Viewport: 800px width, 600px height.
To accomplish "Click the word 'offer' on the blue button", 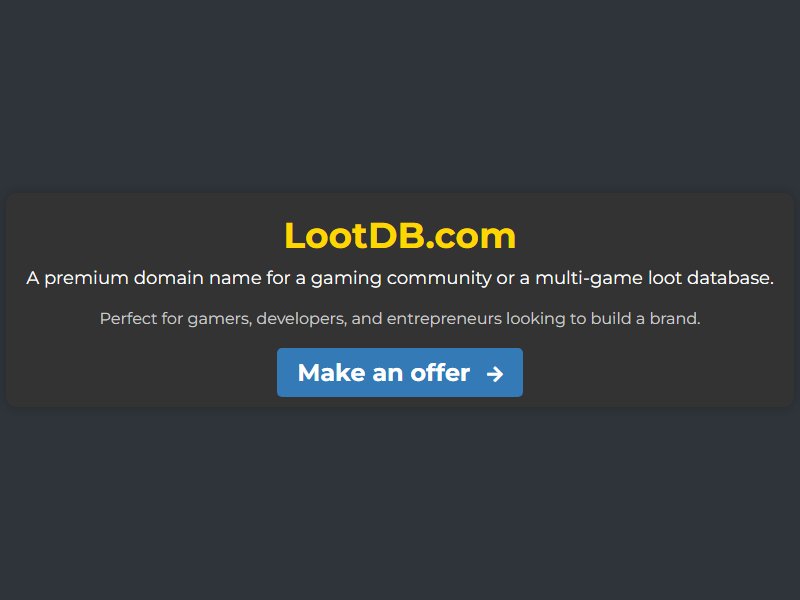I will coord(440,373).
